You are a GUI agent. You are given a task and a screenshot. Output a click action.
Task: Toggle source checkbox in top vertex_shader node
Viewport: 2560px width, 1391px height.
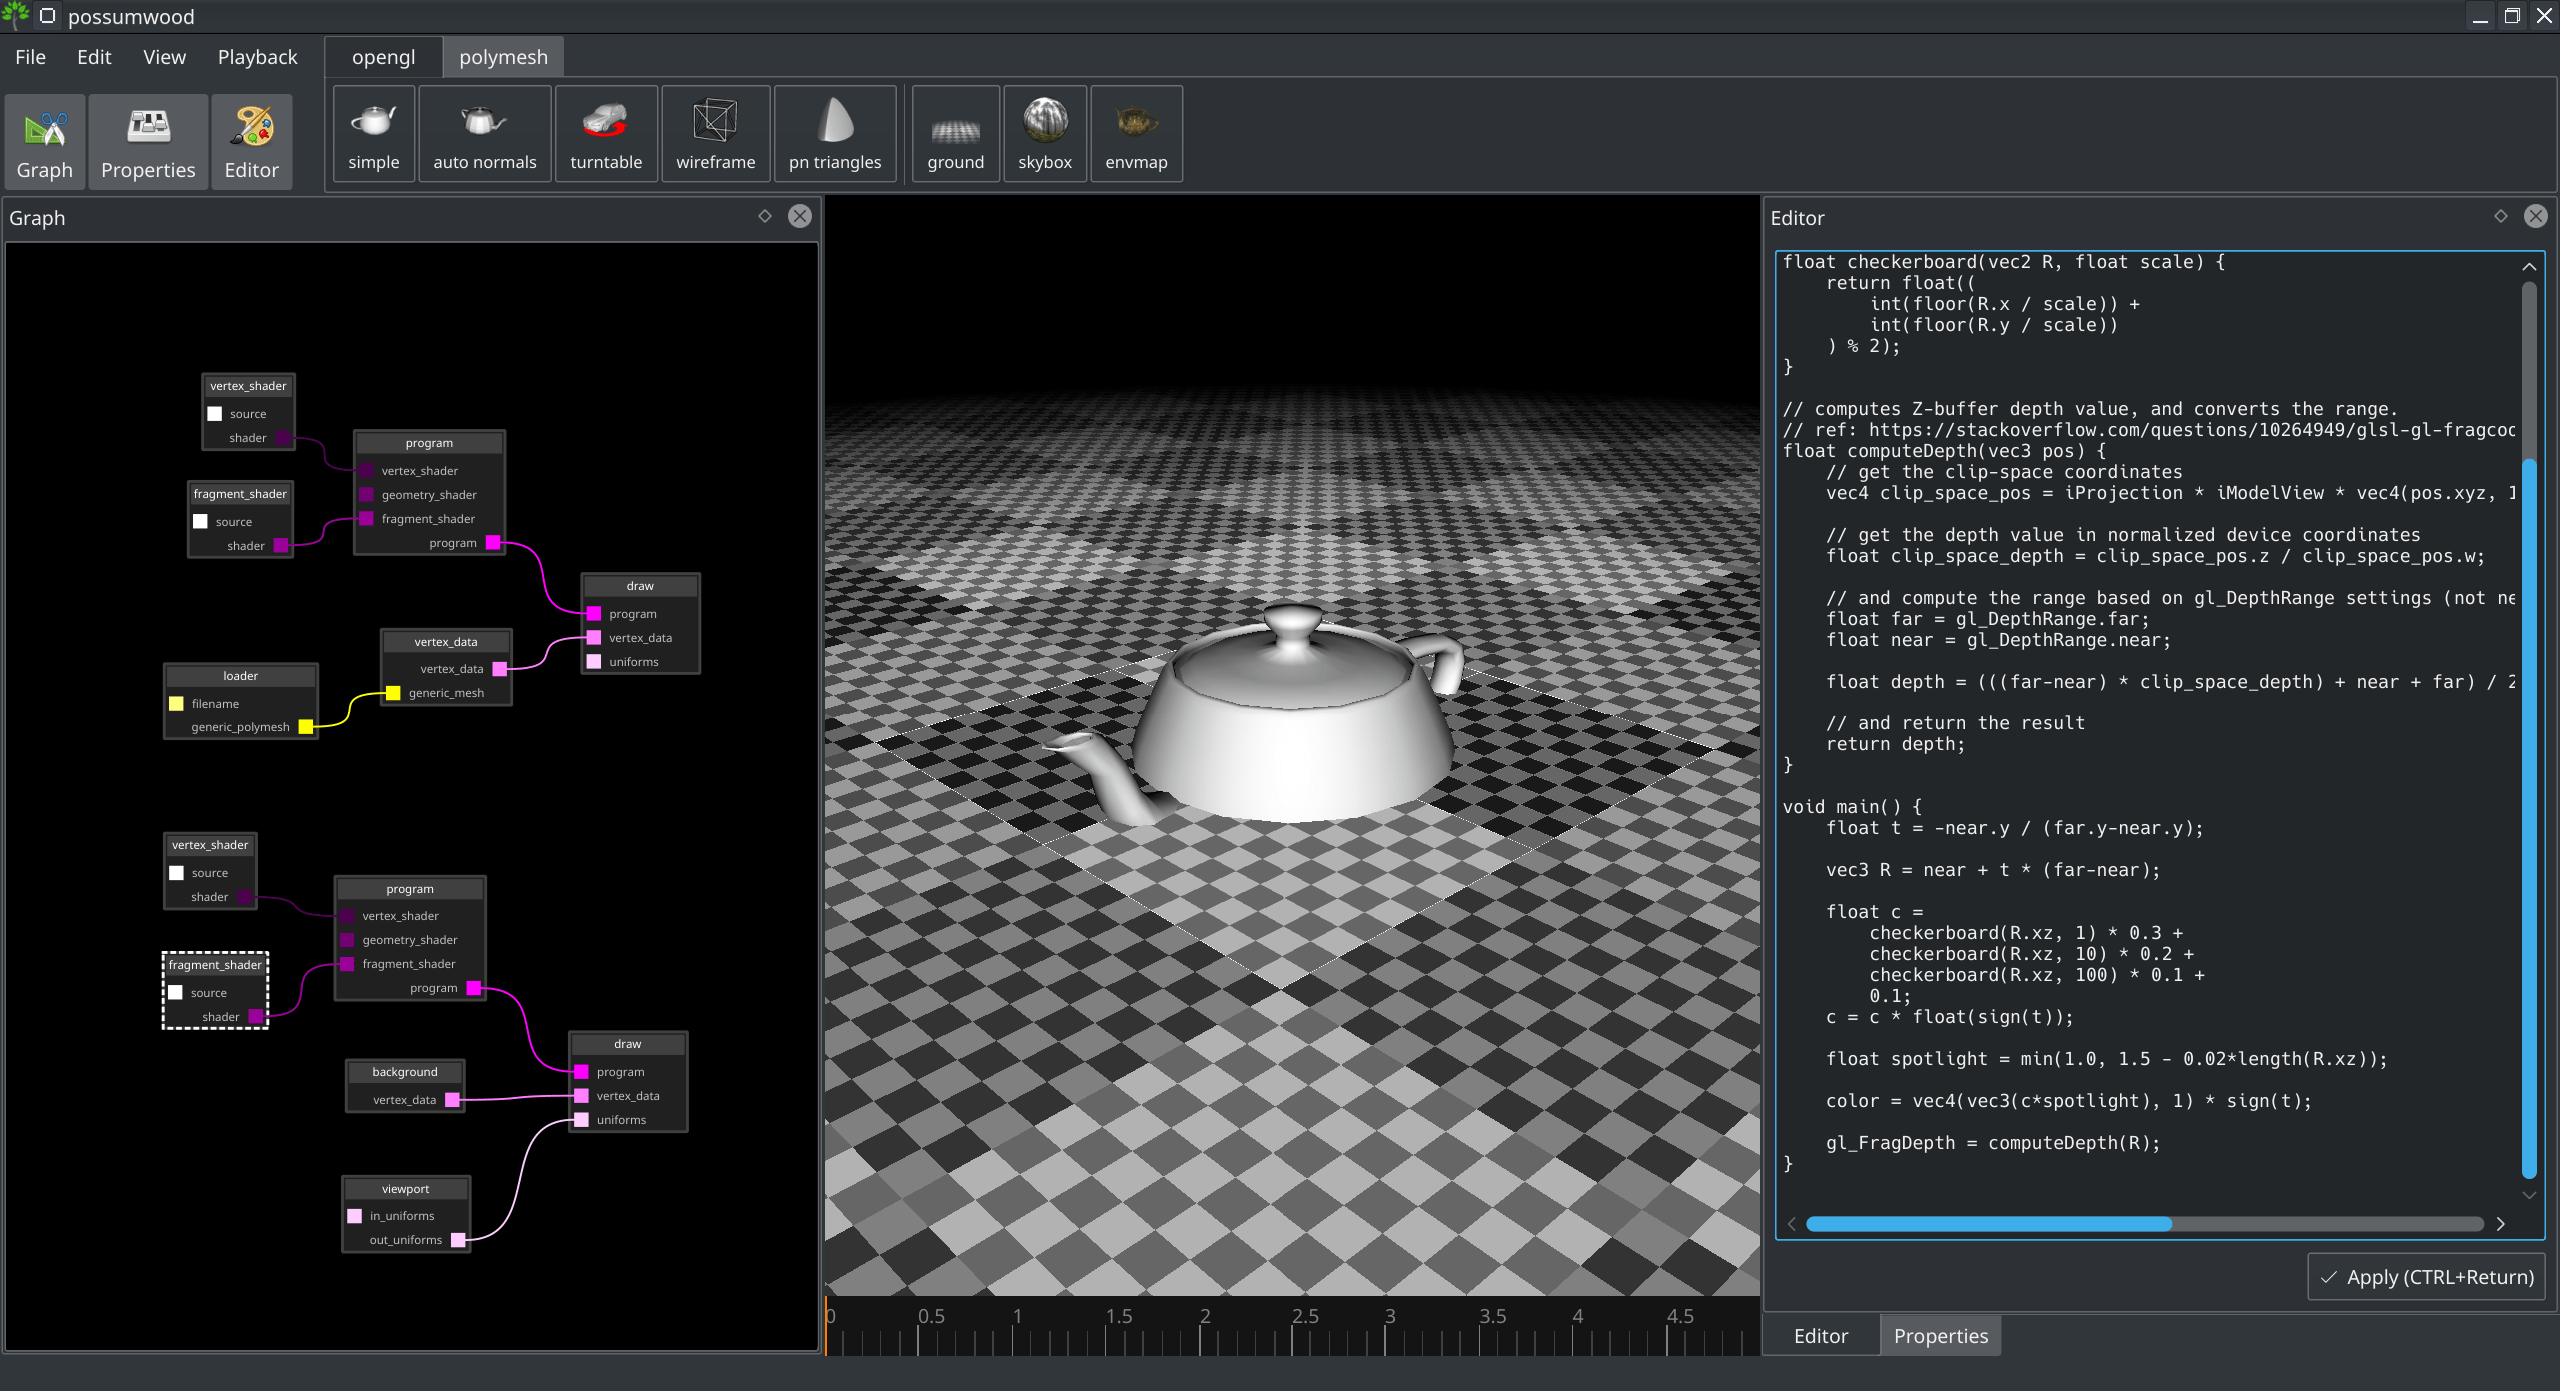[x=214, y=413]
